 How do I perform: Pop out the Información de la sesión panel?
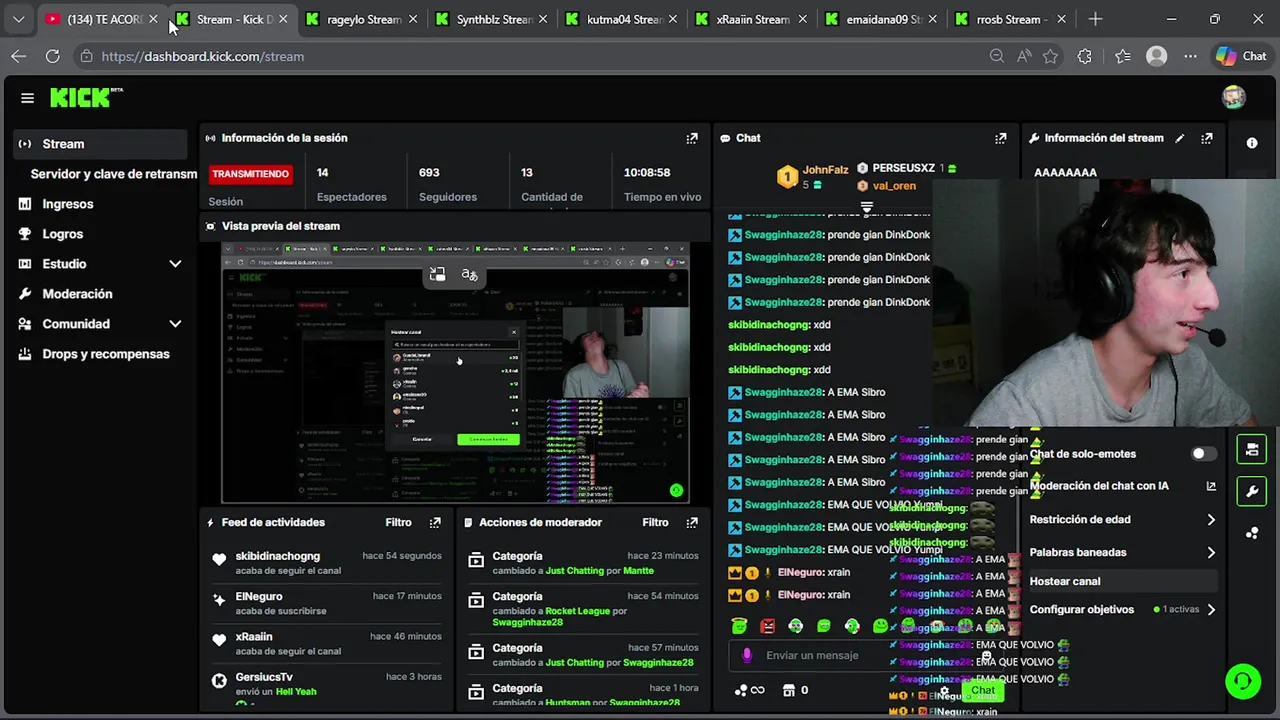(x=691, y=138)
